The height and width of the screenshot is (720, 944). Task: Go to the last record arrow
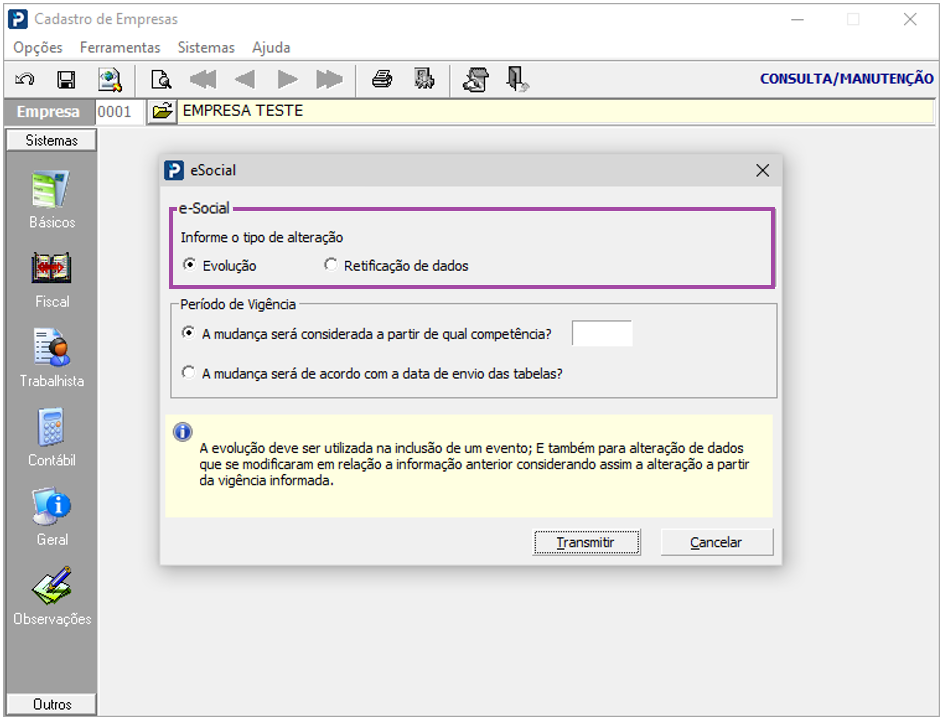(329, 79)
